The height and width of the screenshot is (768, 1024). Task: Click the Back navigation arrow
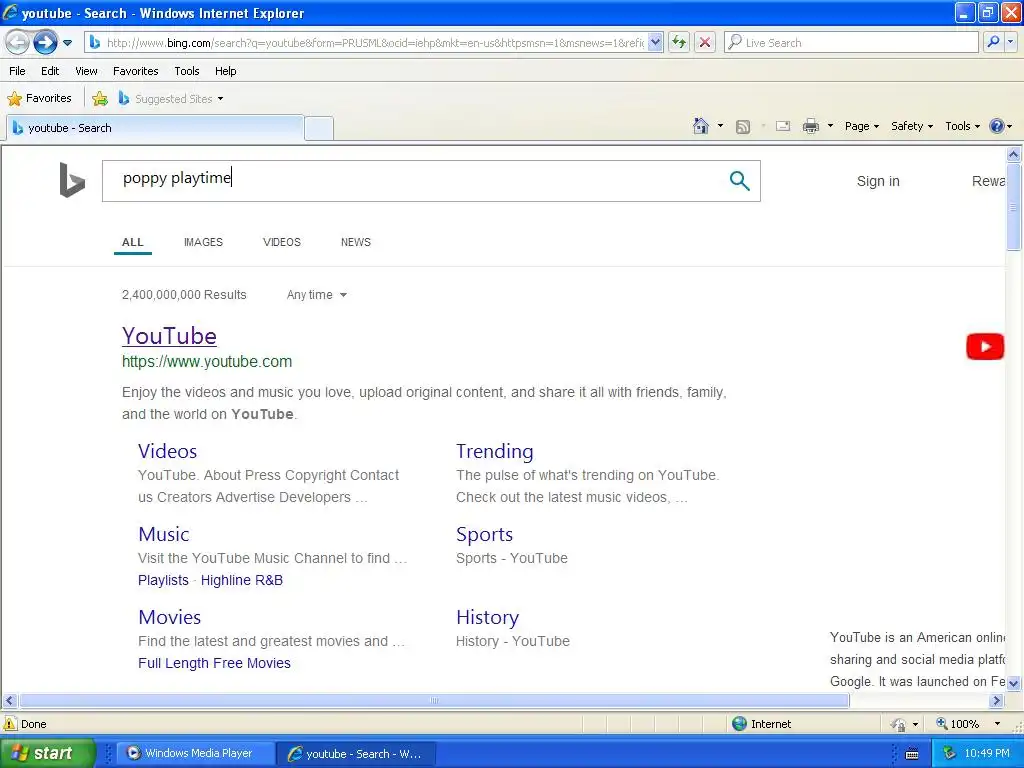18,43
